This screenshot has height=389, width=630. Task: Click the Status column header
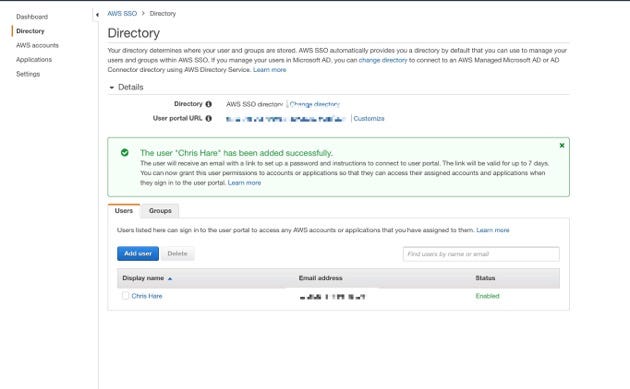pos(485,278)
